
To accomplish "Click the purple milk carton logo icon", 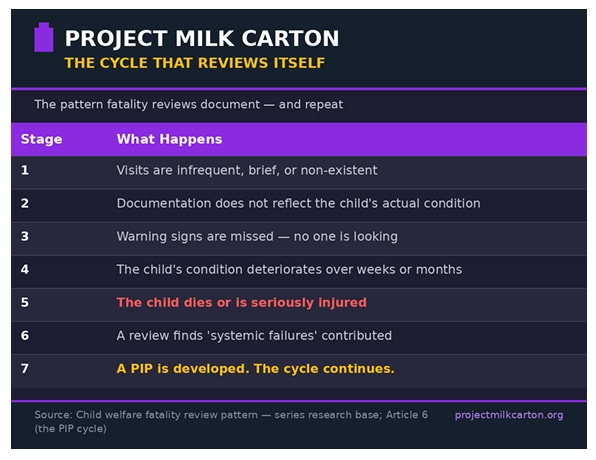I will [44, 37].
